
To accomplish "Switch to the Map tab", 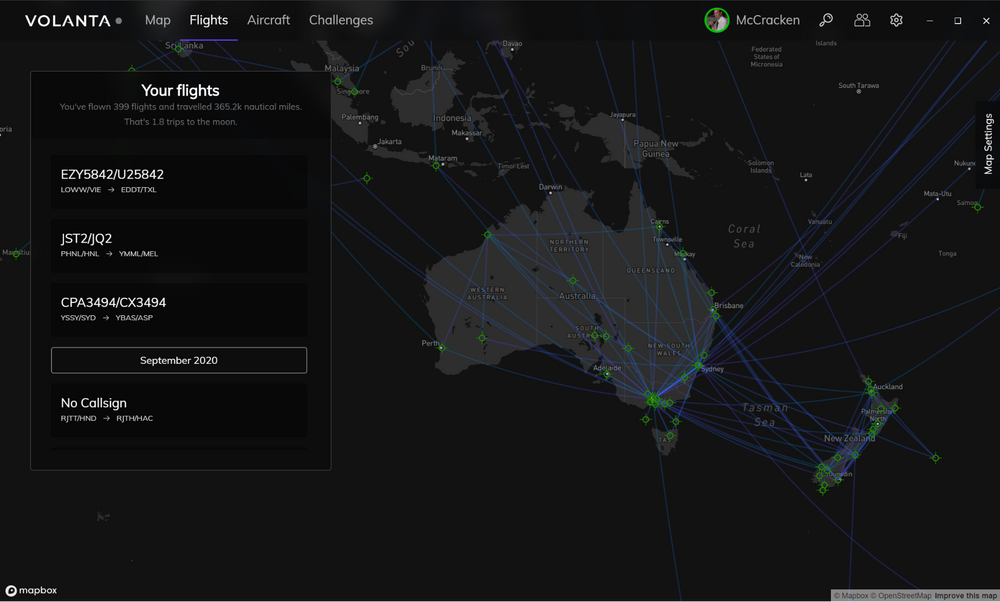I will [x=157, y=19].
